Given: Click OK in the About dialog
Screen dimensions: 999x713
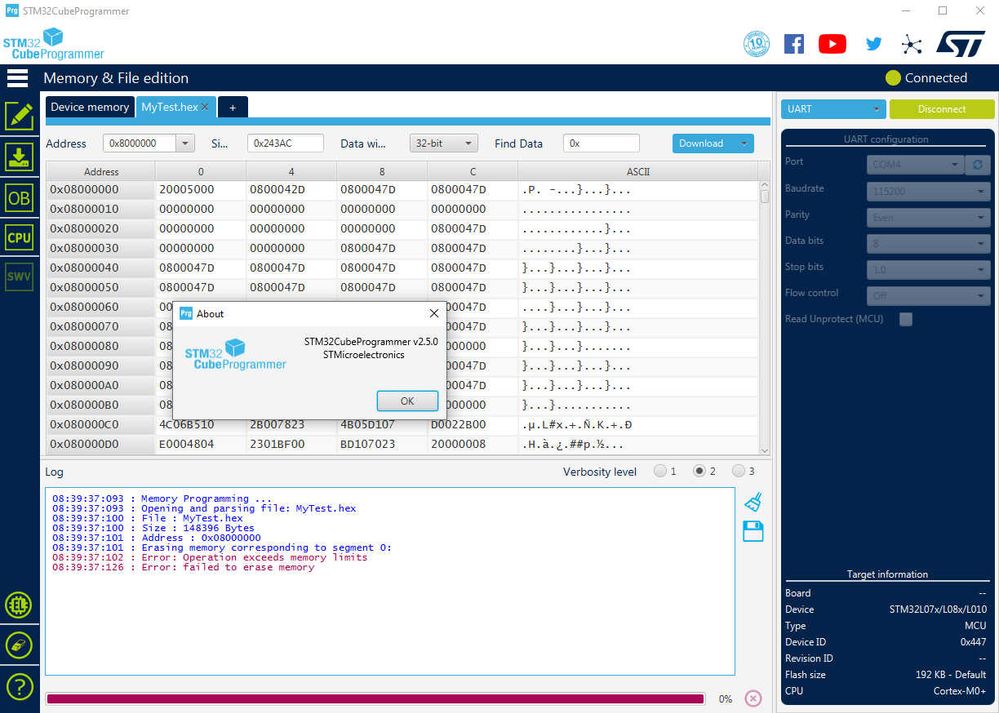Looking at the screenshot, I should tap(407, 401).
